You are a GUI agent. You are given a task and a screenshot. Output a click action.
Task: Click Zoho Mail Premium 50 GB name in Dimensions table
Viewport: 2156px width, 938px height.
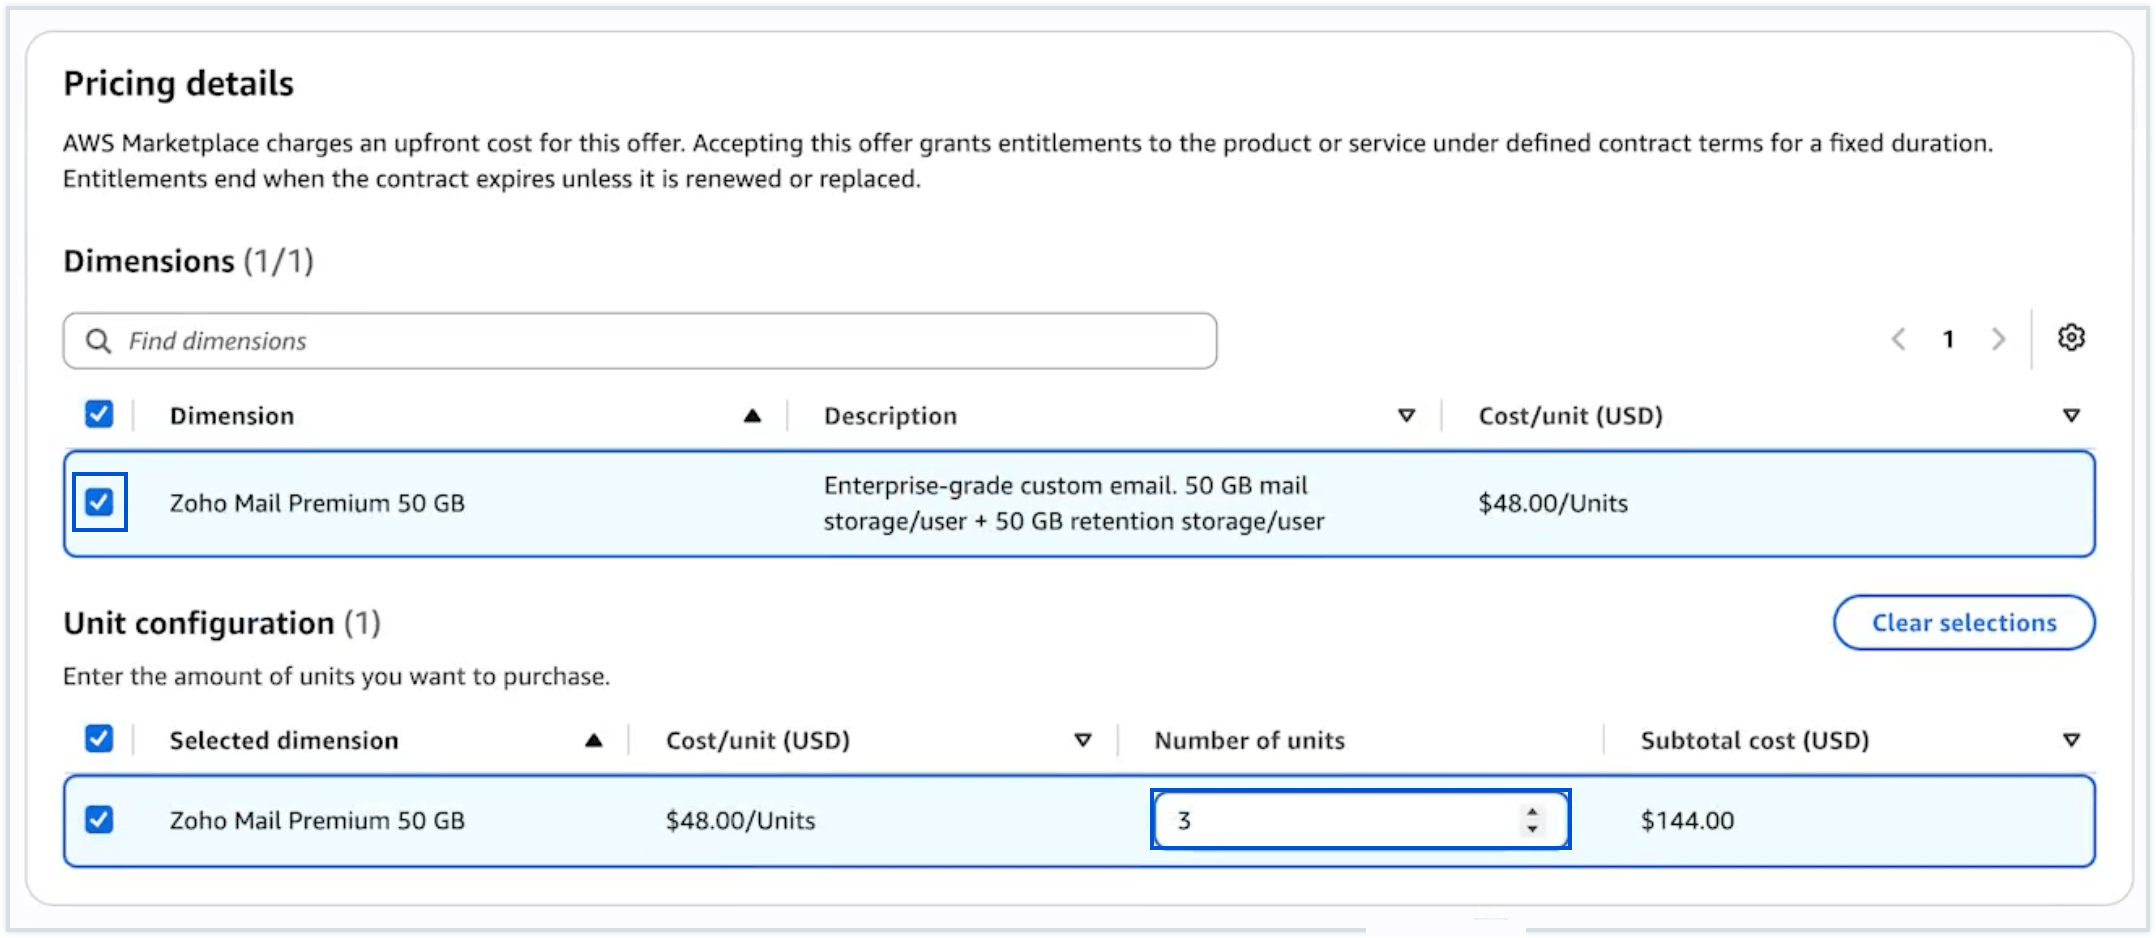(317, 503)
